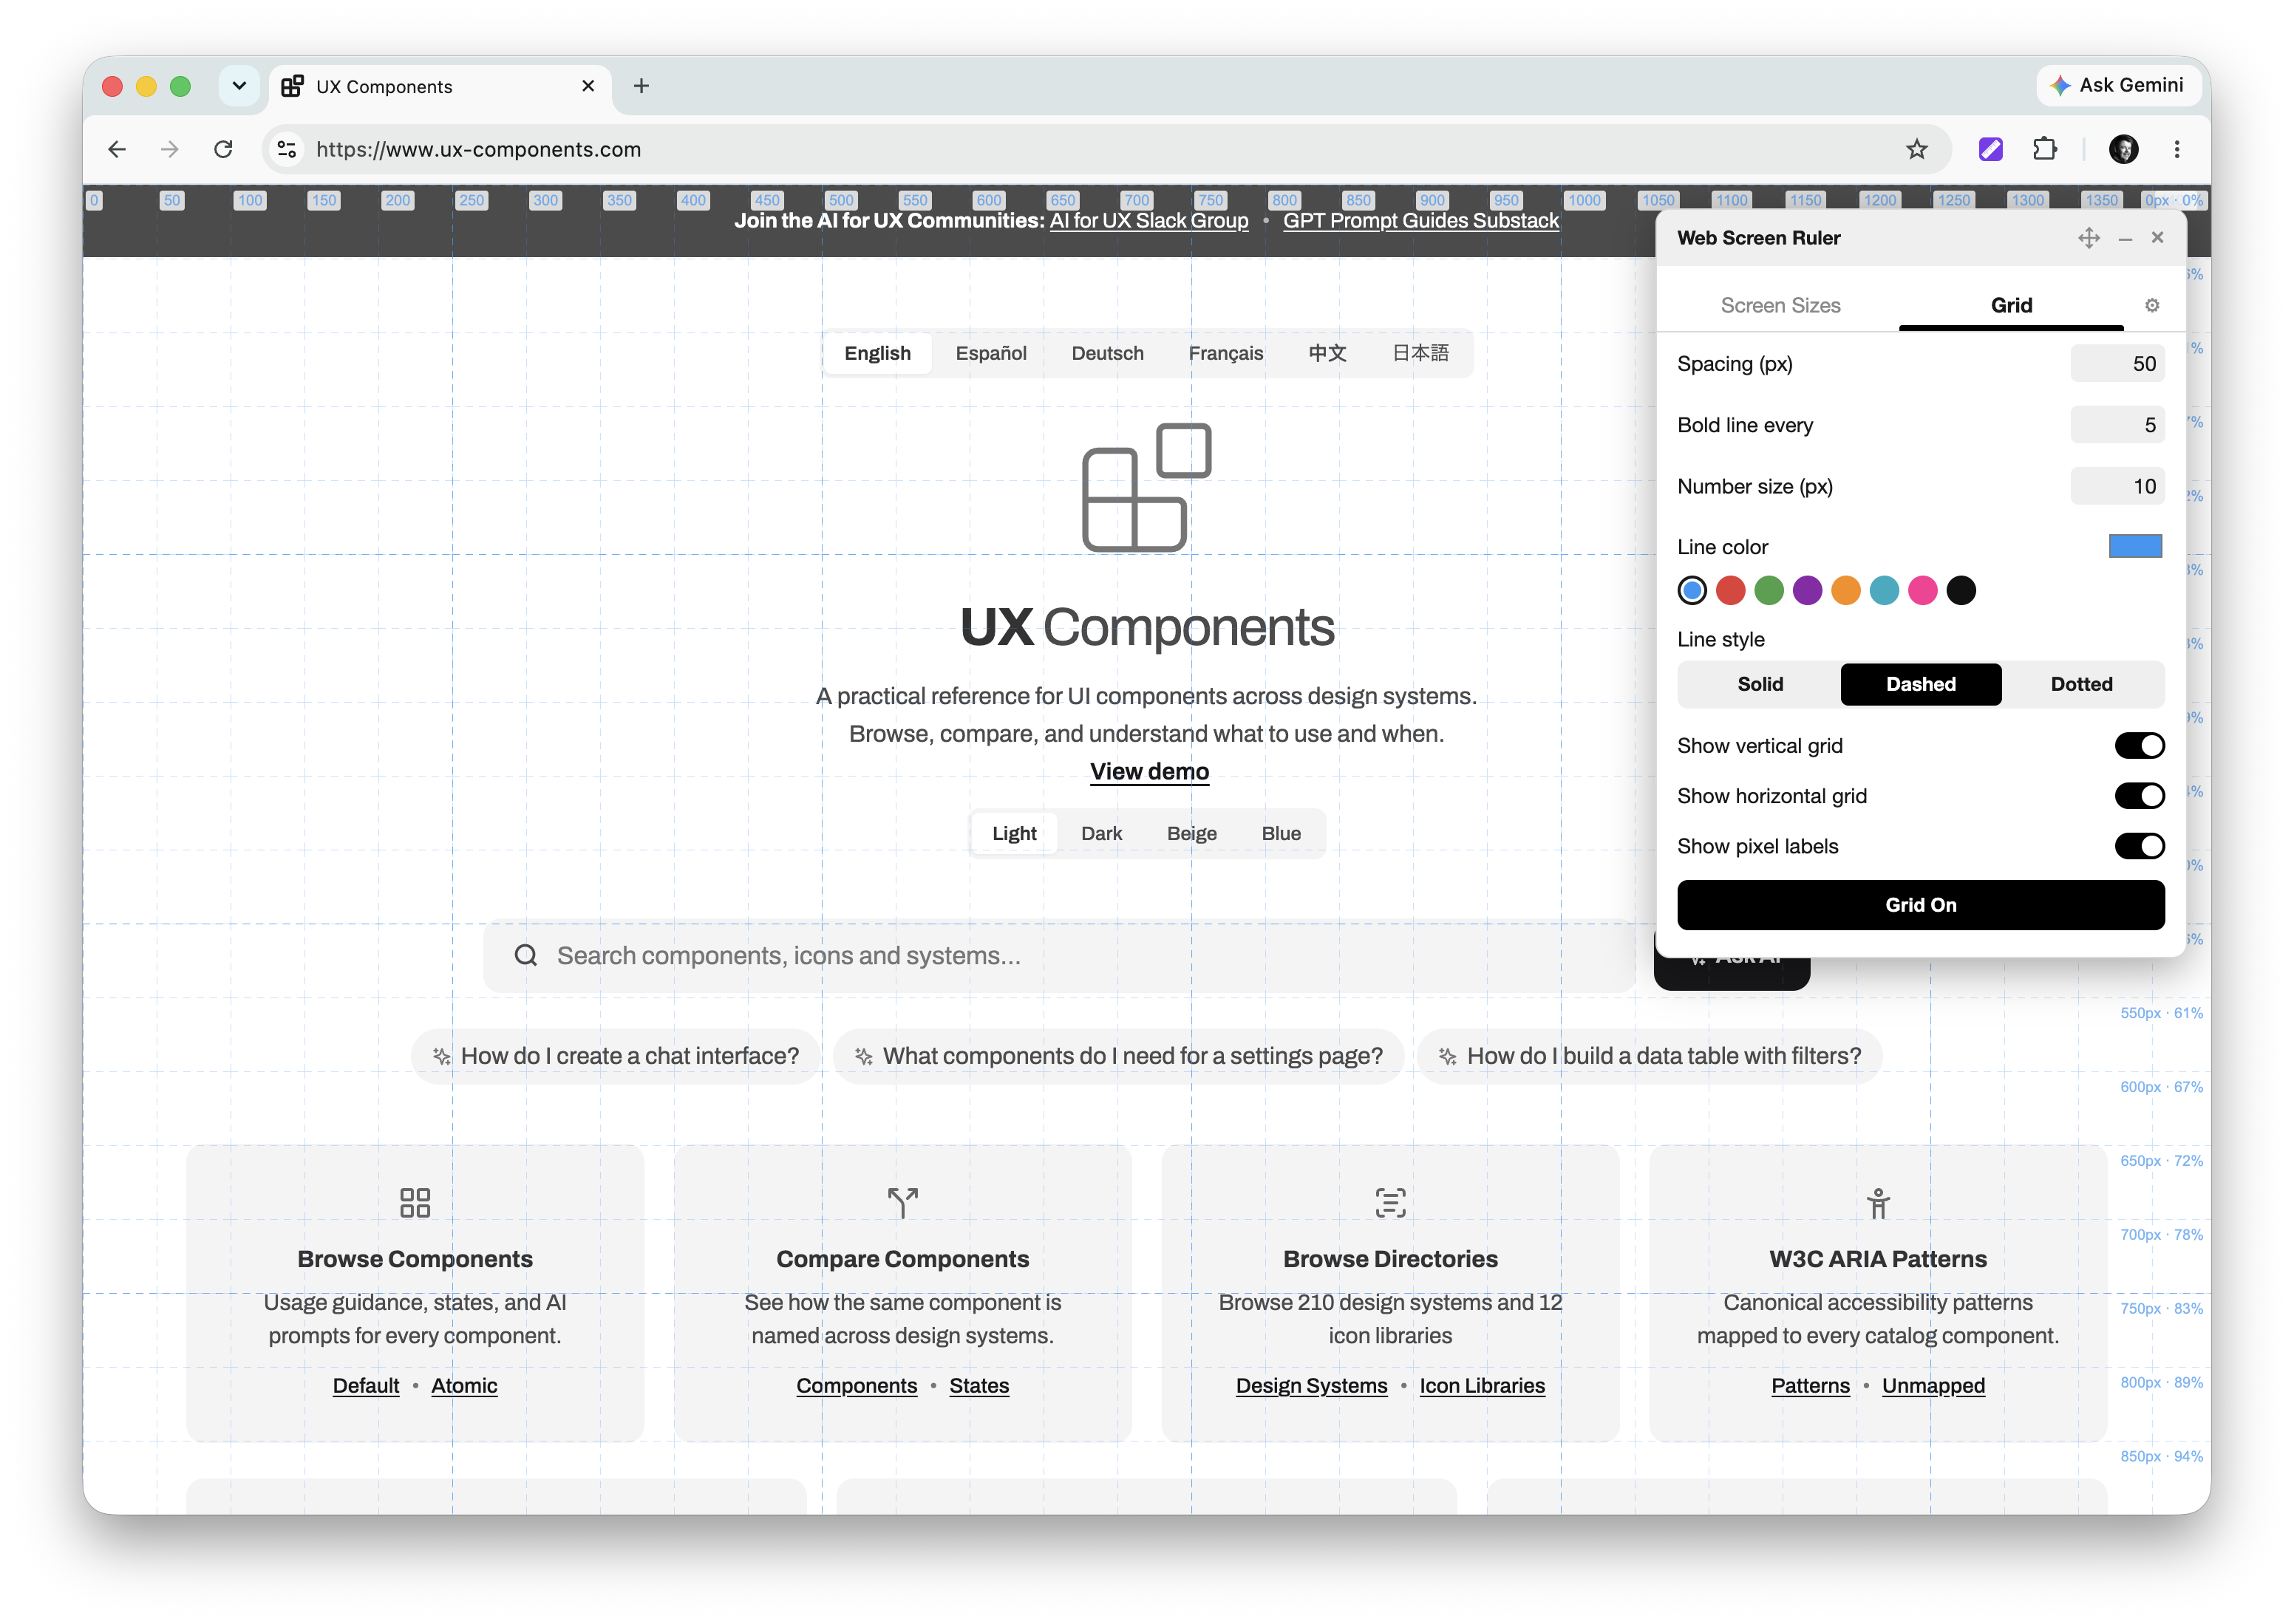Click the browser forward arrow

click(x=170, y=149)
